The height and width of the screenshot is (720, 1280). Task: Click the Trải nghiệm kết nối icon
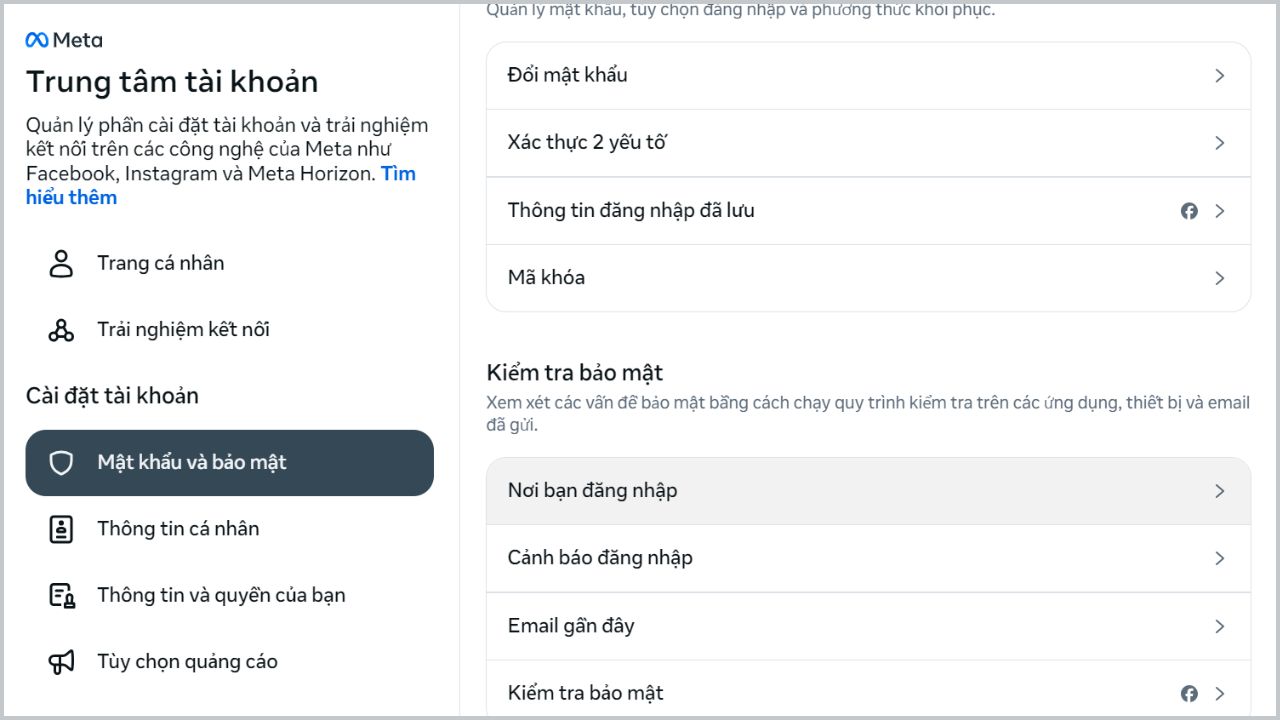pyautogui.click(x=61, y=330)
